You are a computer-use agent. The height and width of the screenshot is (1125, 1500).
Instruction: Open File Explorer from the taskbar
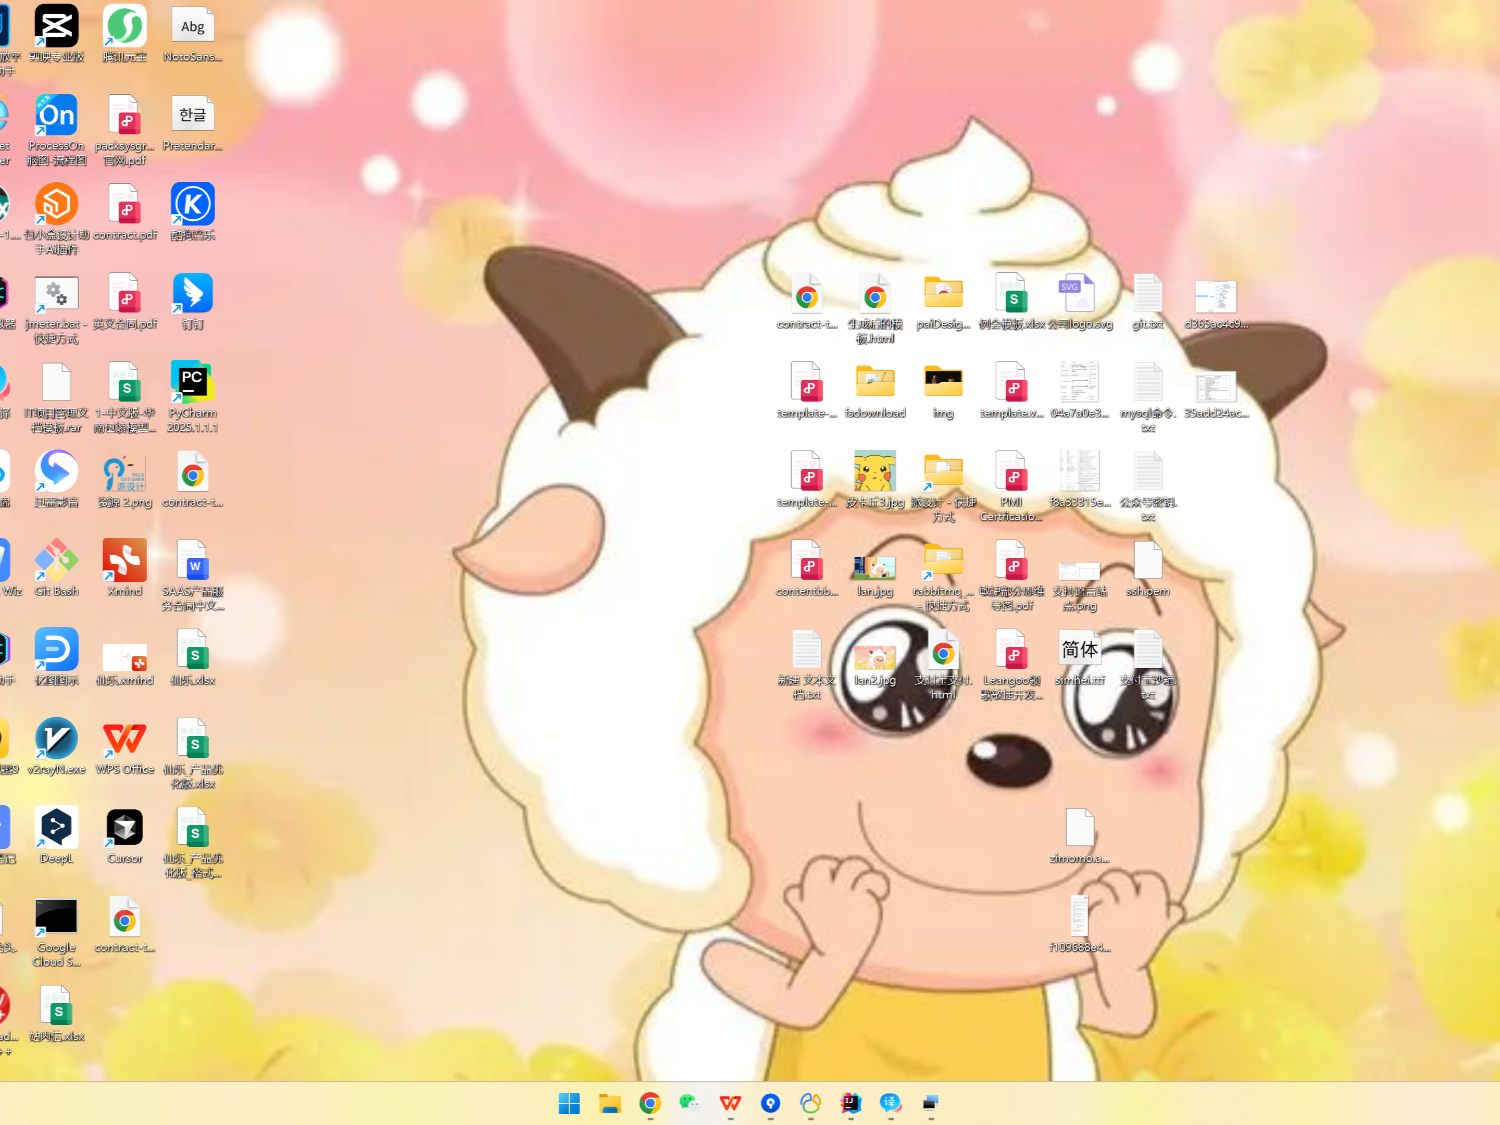610,1103
